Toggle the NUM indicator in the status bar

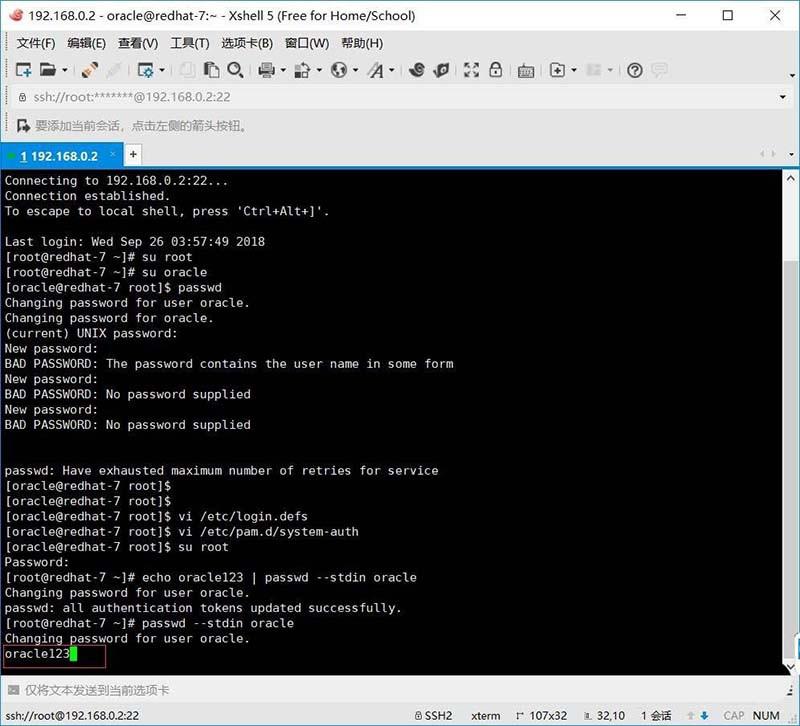pos(765,716)
